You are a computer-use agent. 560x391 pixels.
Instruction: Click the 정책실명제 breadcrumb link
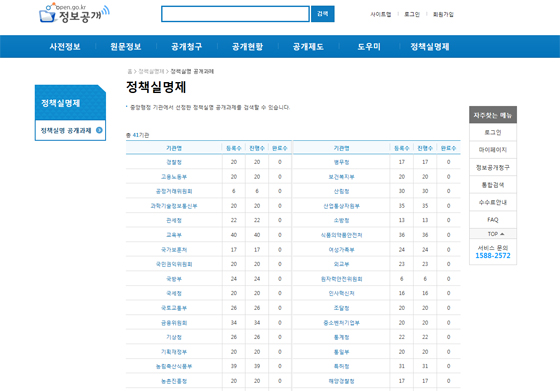click(x=151, y=71)
